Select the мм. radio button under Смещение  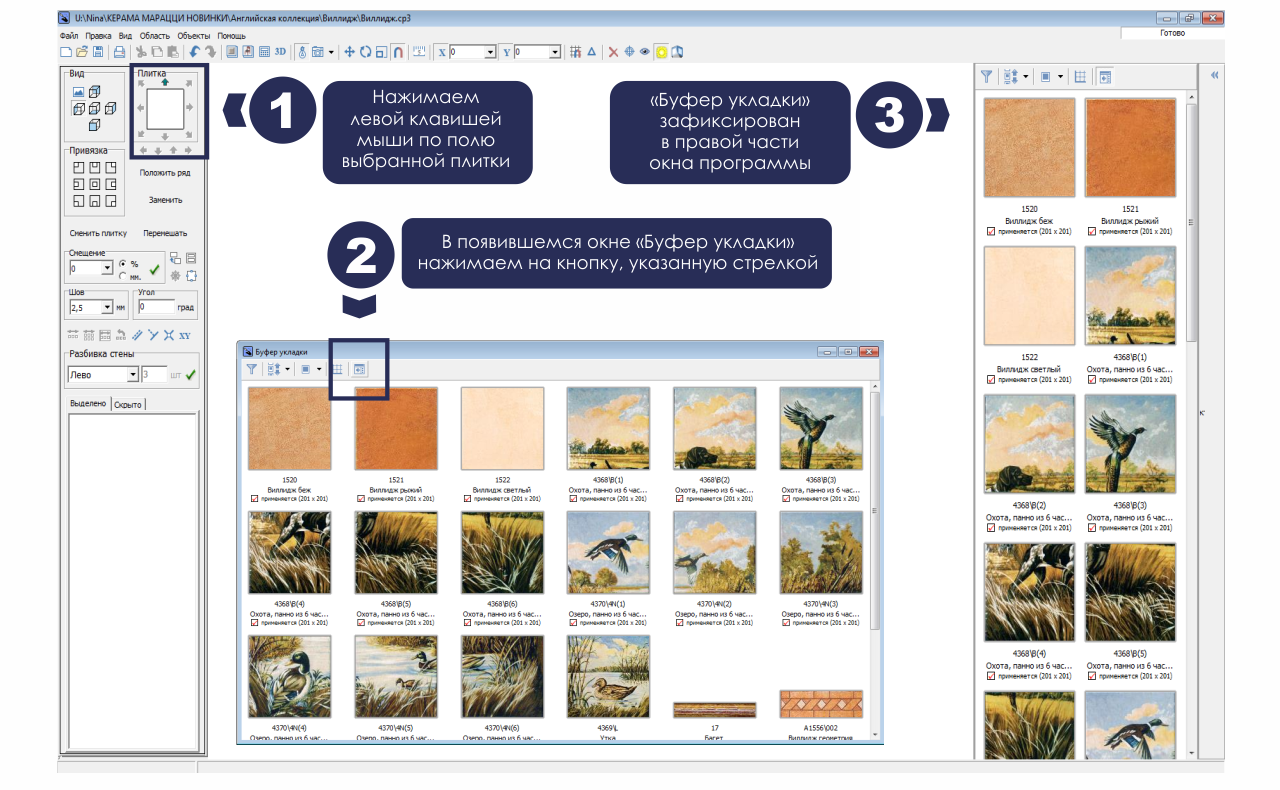click(x=123, y=275)
